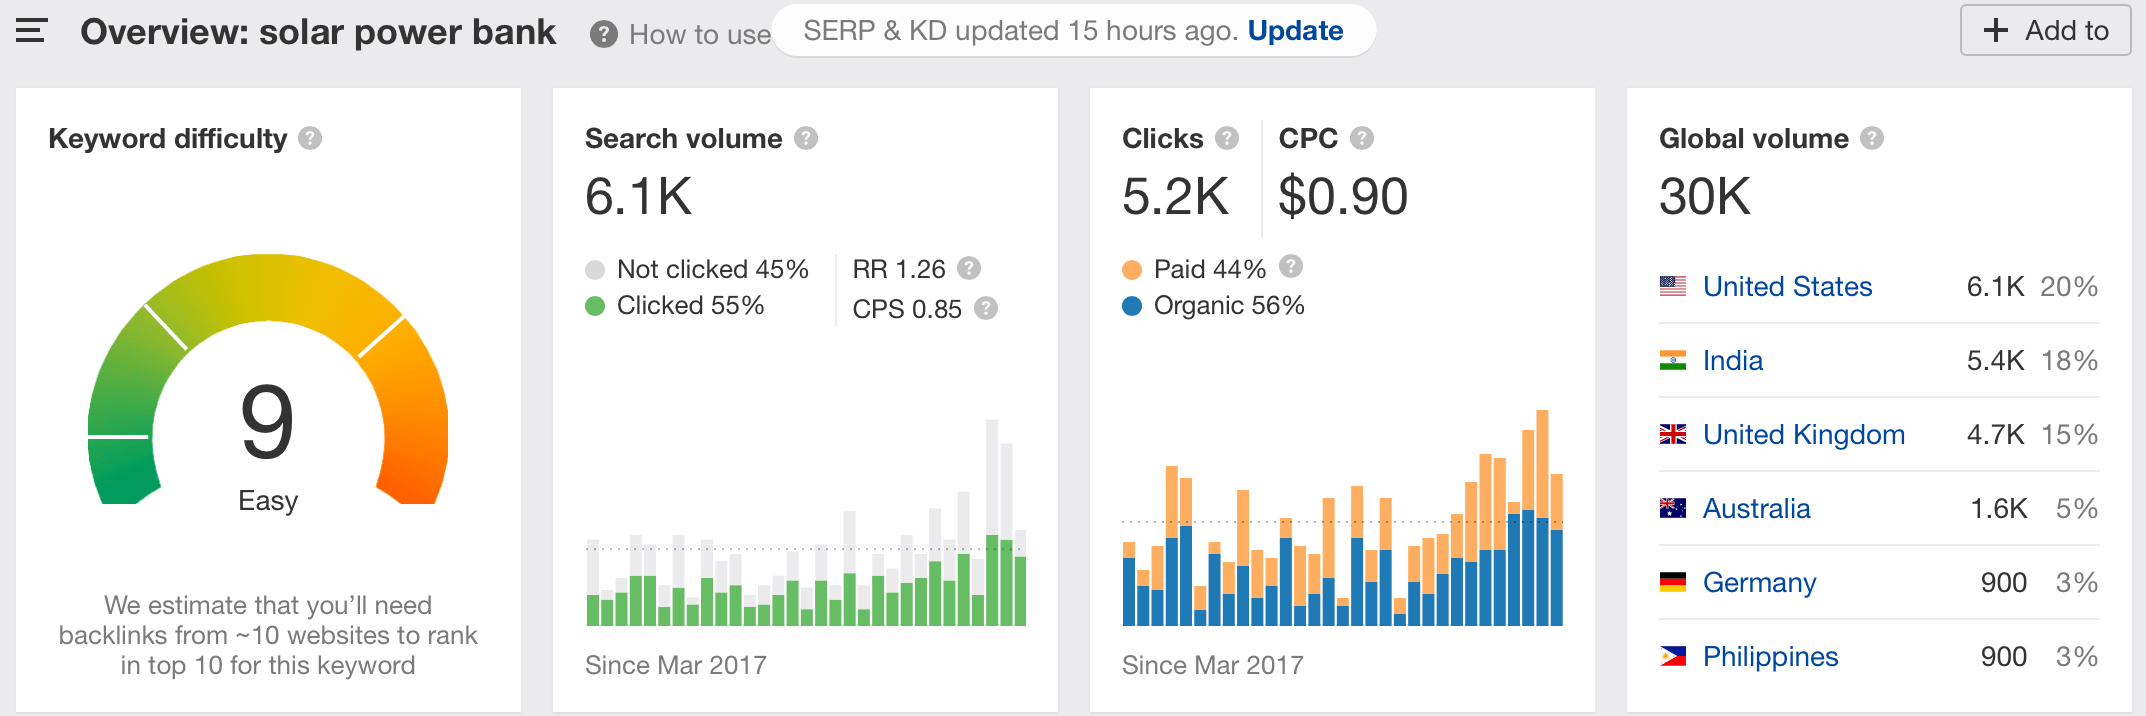Select Australia in the global volume list

coord(1756,509)
